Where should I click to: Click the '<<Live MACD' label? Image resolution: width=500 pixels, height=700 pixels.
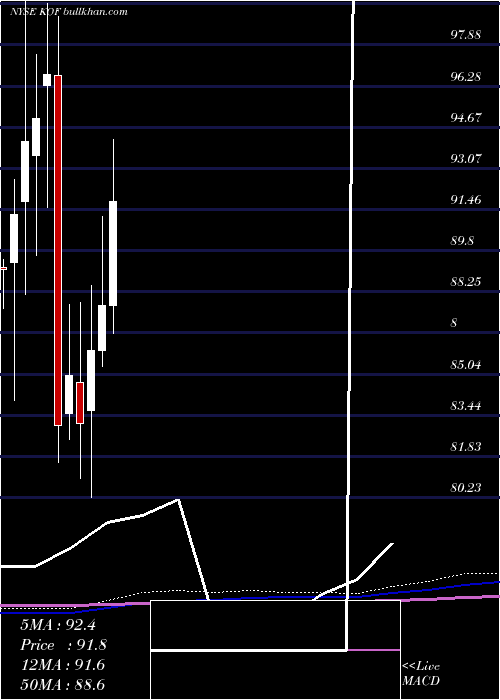[x=421, y=673]
